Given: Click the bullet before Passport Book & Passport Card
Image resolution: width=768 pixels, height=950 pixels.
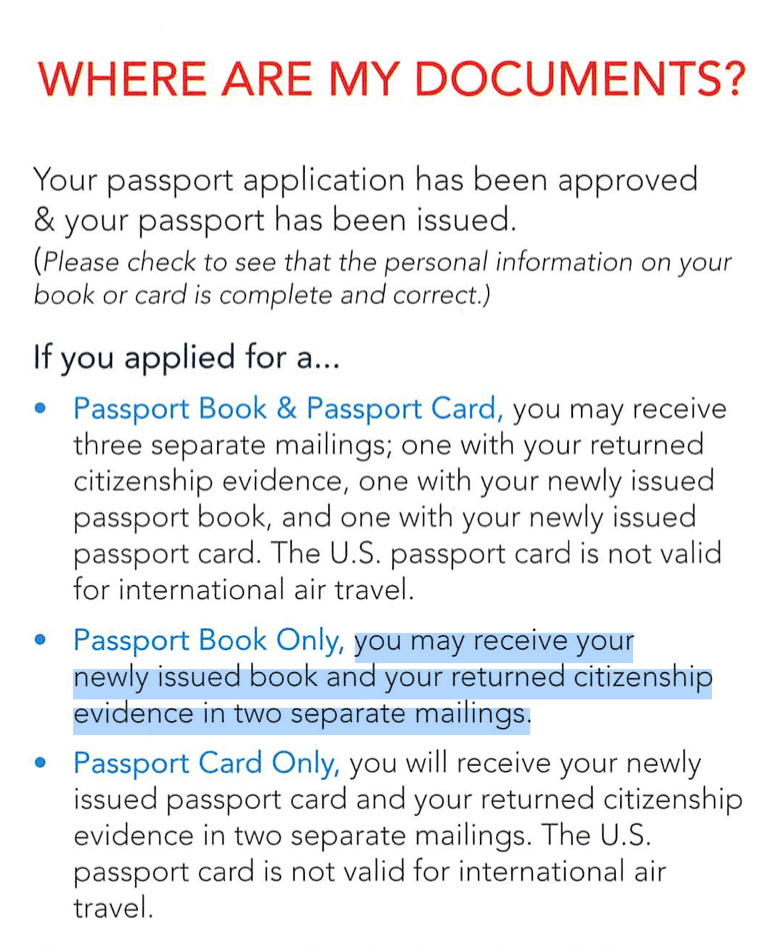Looking at the screenshot, I should (40, 409).
